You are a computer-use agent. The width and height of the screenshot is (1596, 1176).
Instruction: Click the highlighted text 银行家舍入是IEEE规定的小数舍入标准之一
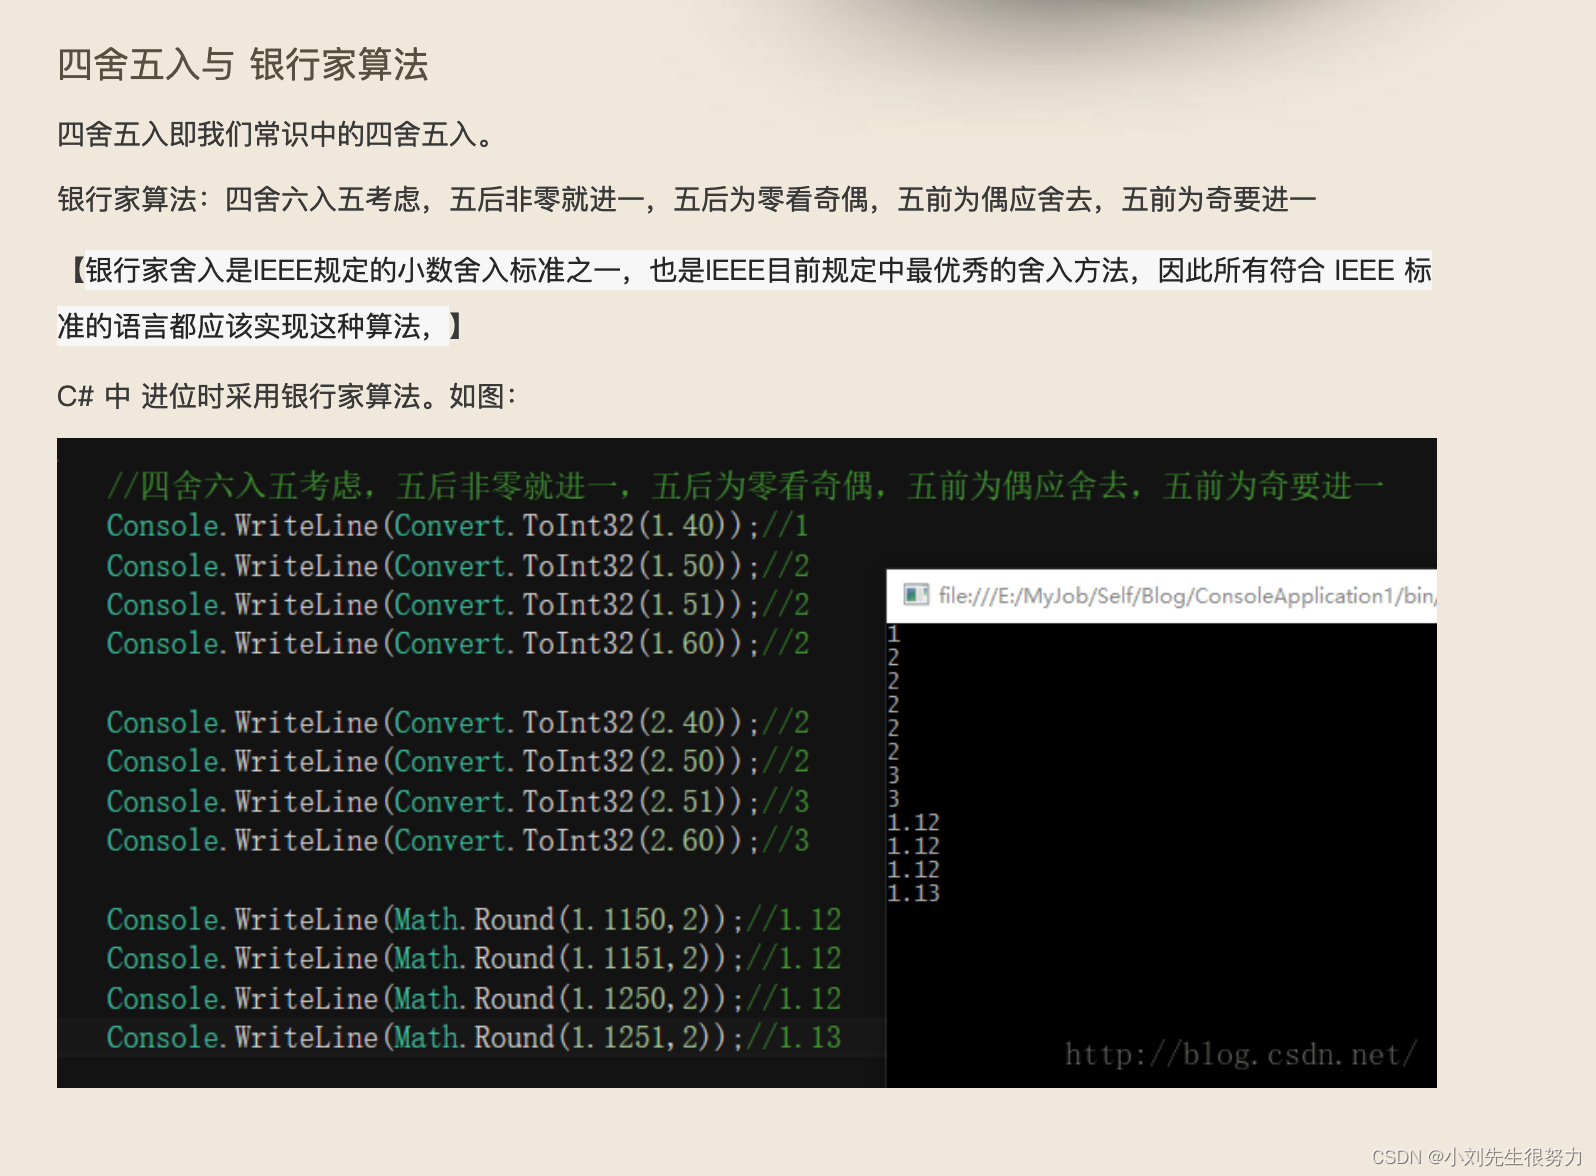pyautogui.click(x=353, y=270)
